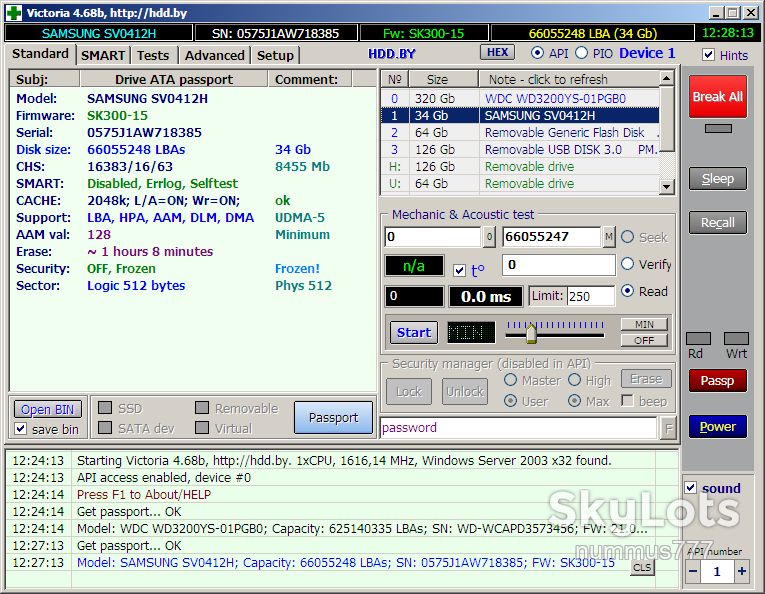Image resolution: width=765 pixels, height=594 pixels.
Task: Click the small '0' start LBA reset button
Action: point(489,237)
